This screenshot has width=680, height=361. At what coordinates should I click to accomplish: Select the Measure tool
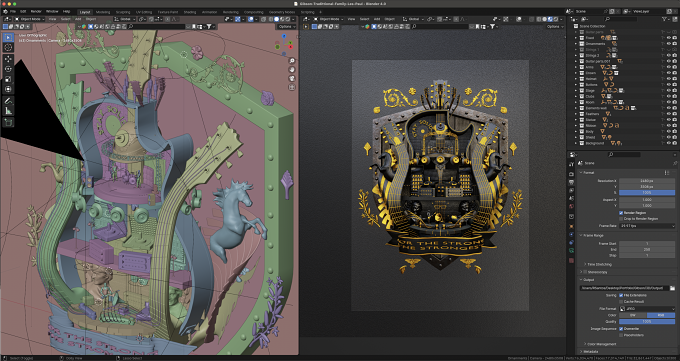tap(8, 111)
